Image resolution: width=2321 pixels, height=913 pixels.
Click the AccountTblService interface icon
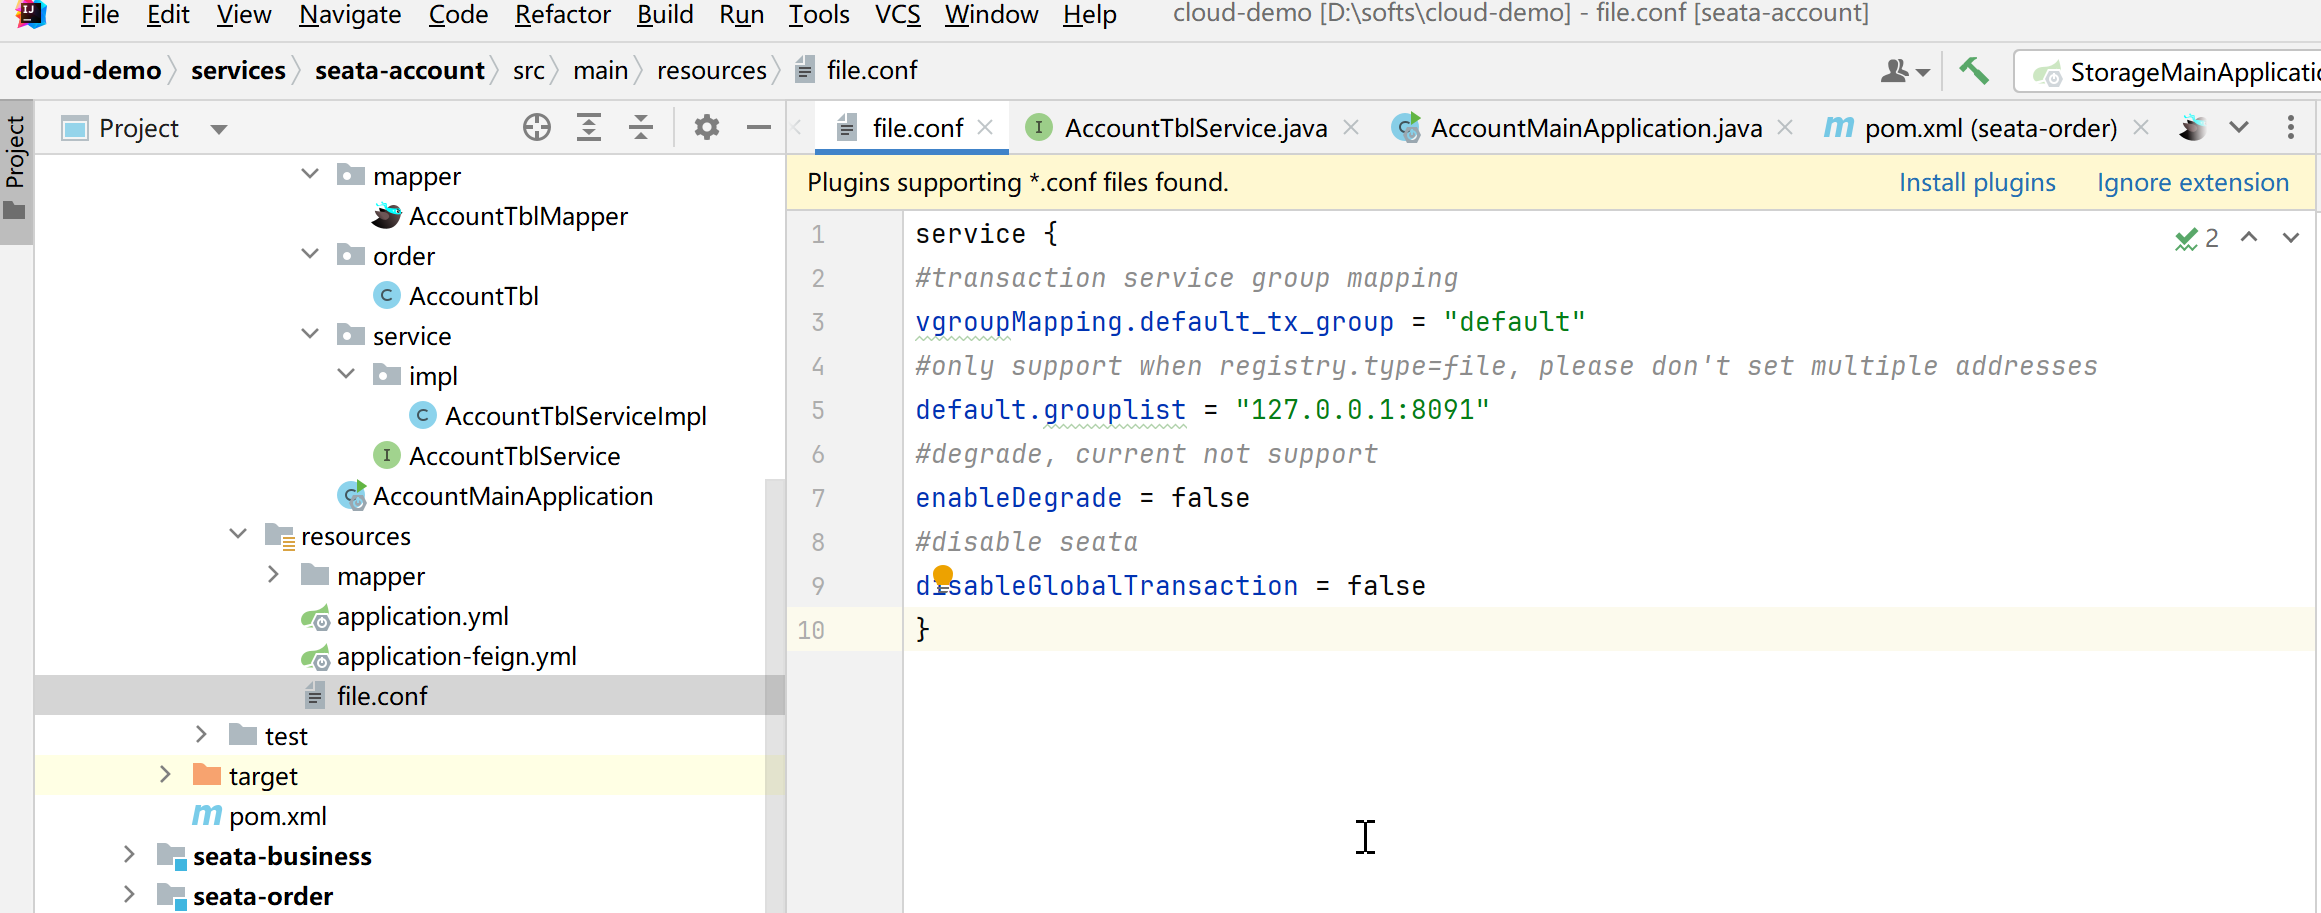tap(387, 456)
